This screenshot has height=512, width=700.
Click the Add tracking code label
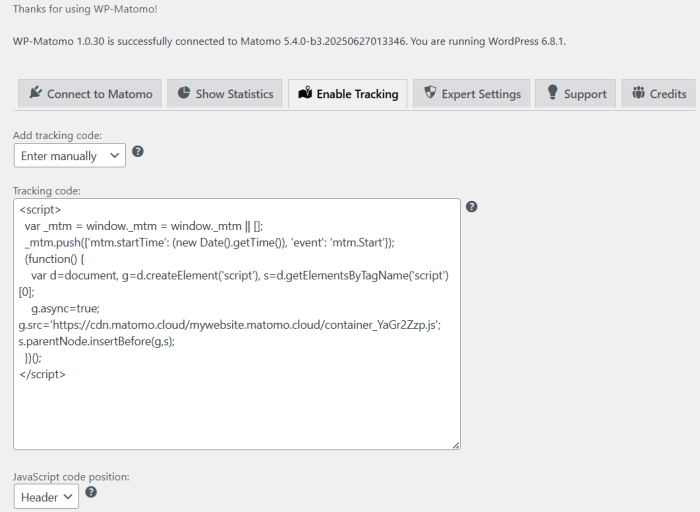(57, 135)
